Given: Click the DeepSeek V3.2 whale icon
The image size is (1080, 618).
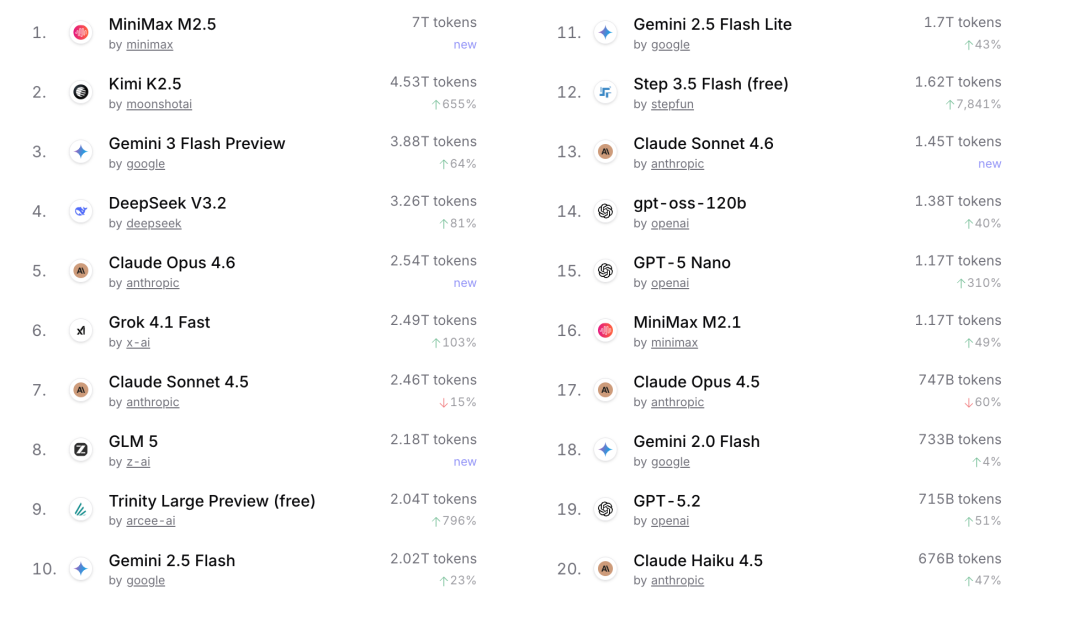Looking at the screenshot, I should [x=81, y=211].
